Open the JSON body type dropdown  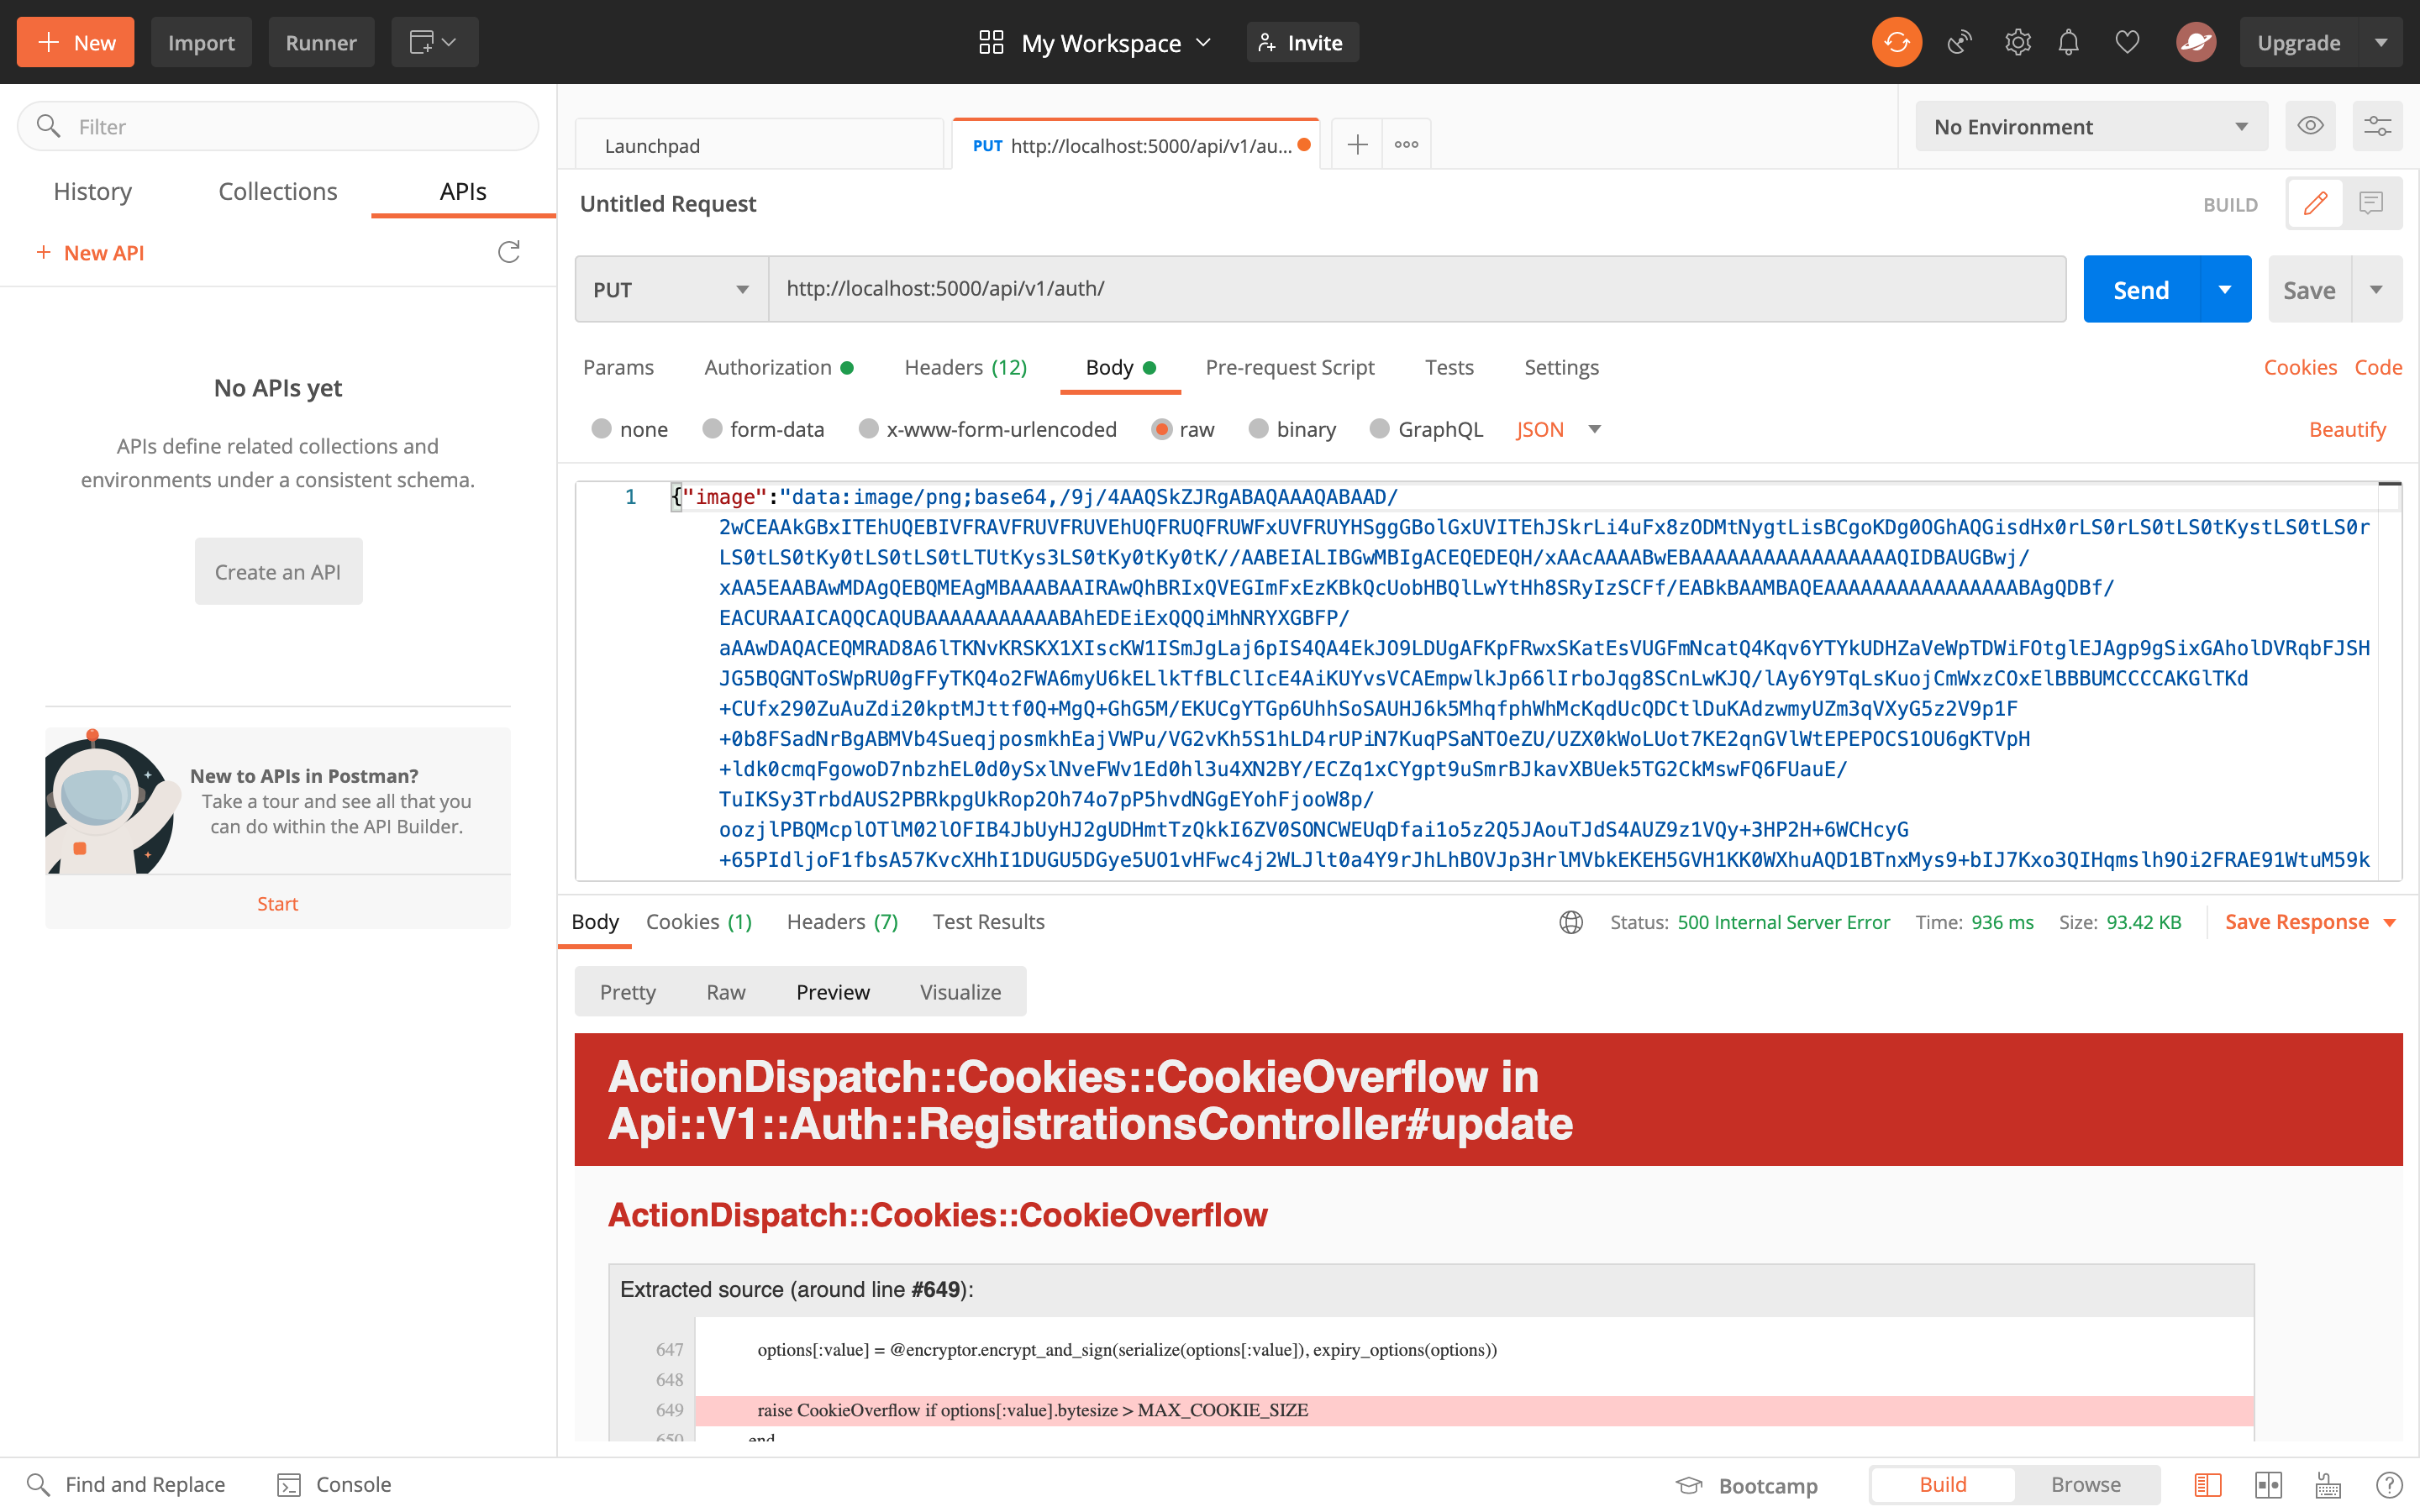pyautogui.click(x=1558, y=429)
